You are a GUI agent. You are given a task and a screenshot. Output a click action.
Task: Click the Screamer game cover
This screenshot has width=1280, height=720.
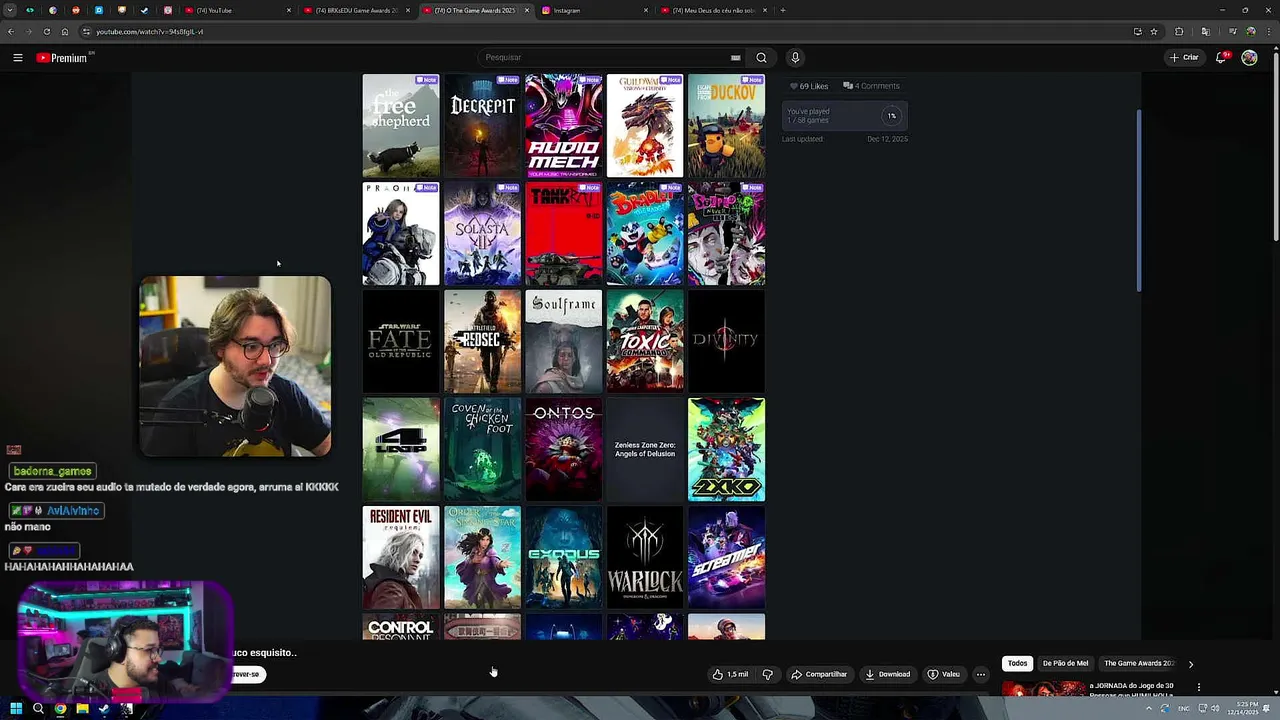726,557
